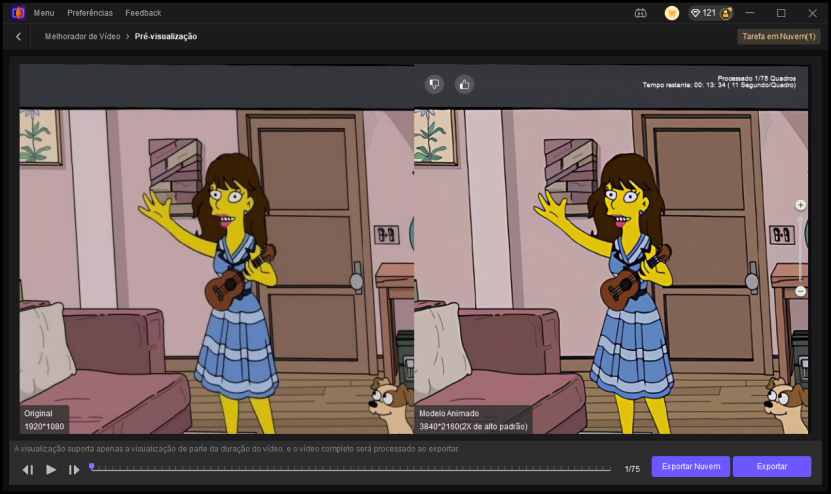831x494 pixels.
Task: Go back with the arrow icon
Action: 19,37
